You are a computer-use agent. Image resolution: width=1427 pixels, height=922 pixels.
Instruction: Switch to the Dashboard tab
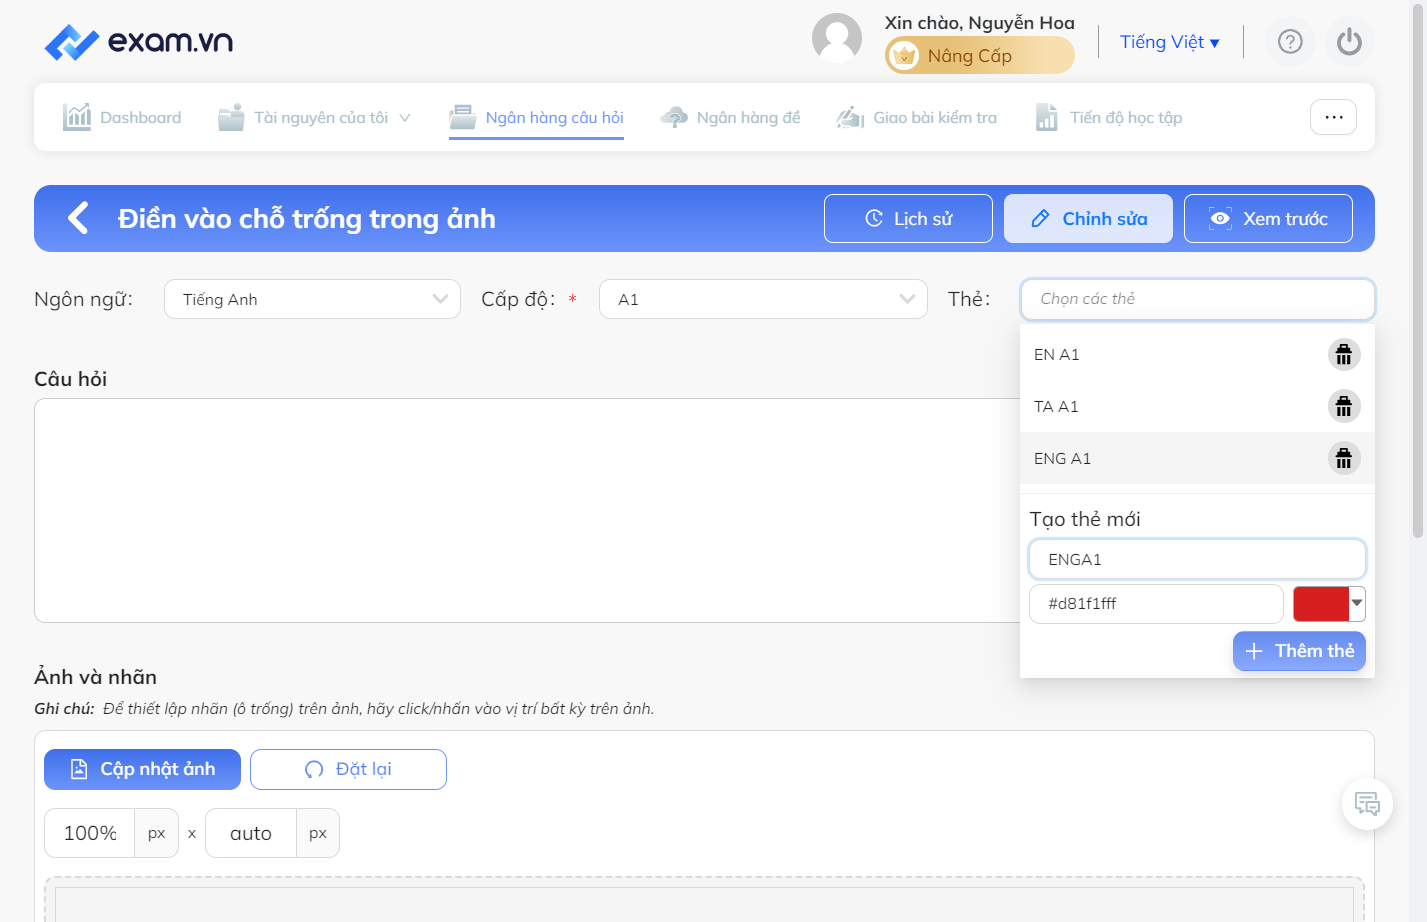122,117
